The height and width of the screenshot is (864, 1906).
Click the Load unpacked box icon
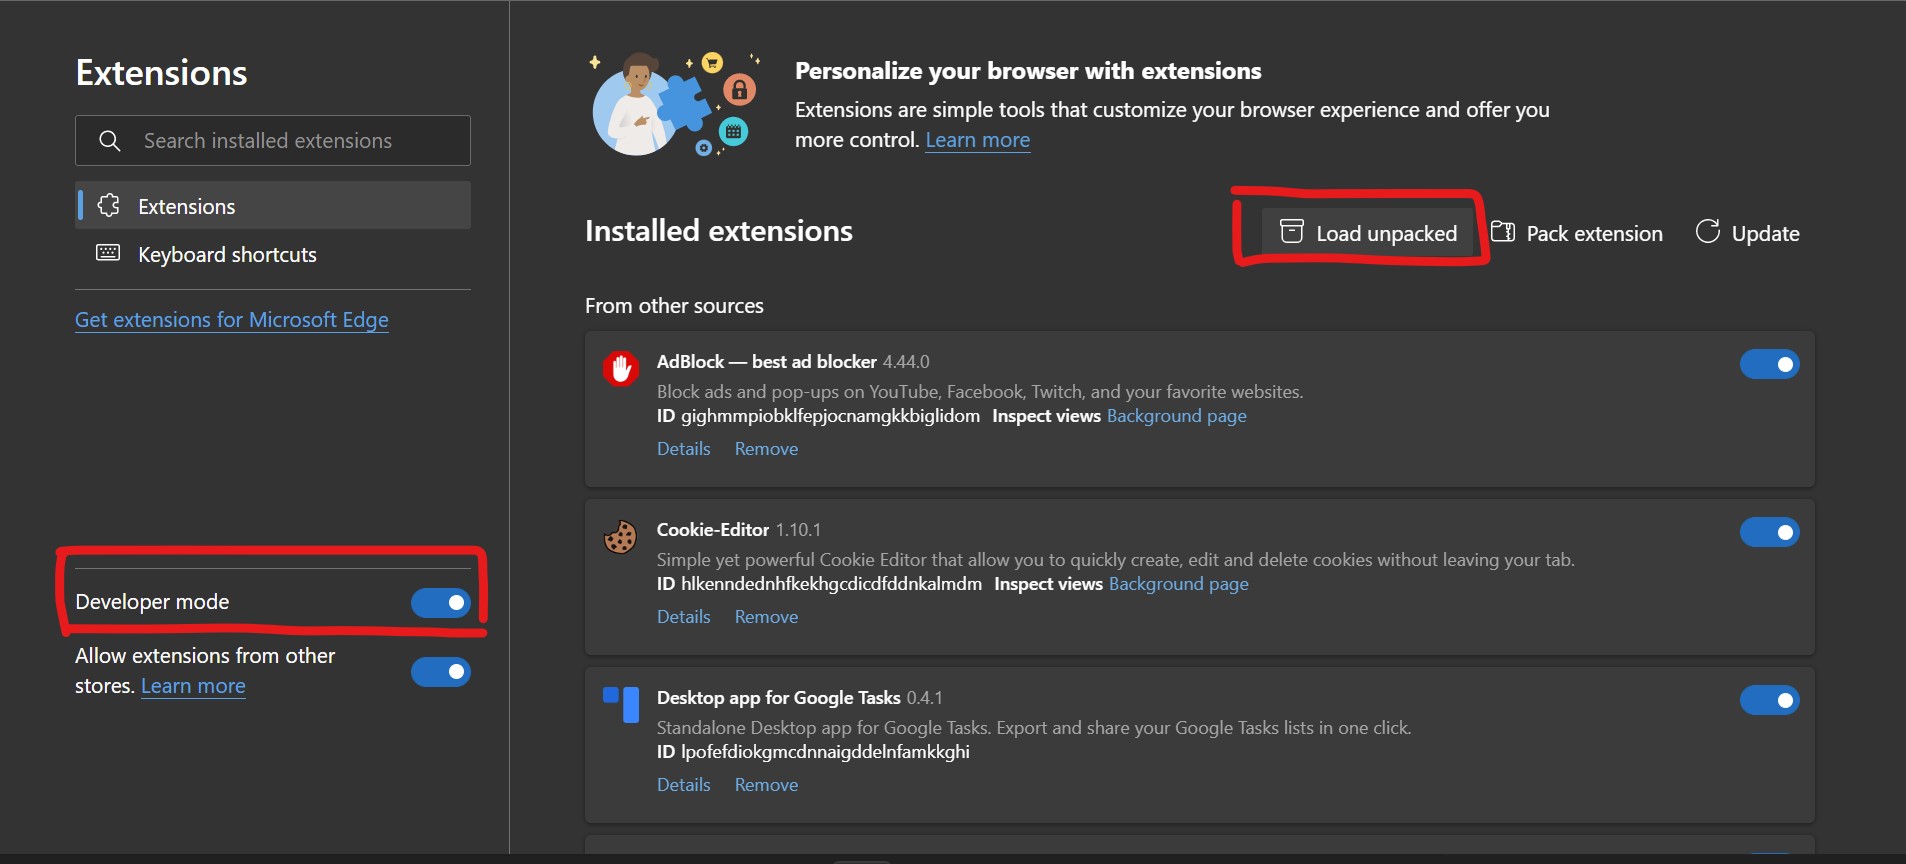pos(1292,232)
